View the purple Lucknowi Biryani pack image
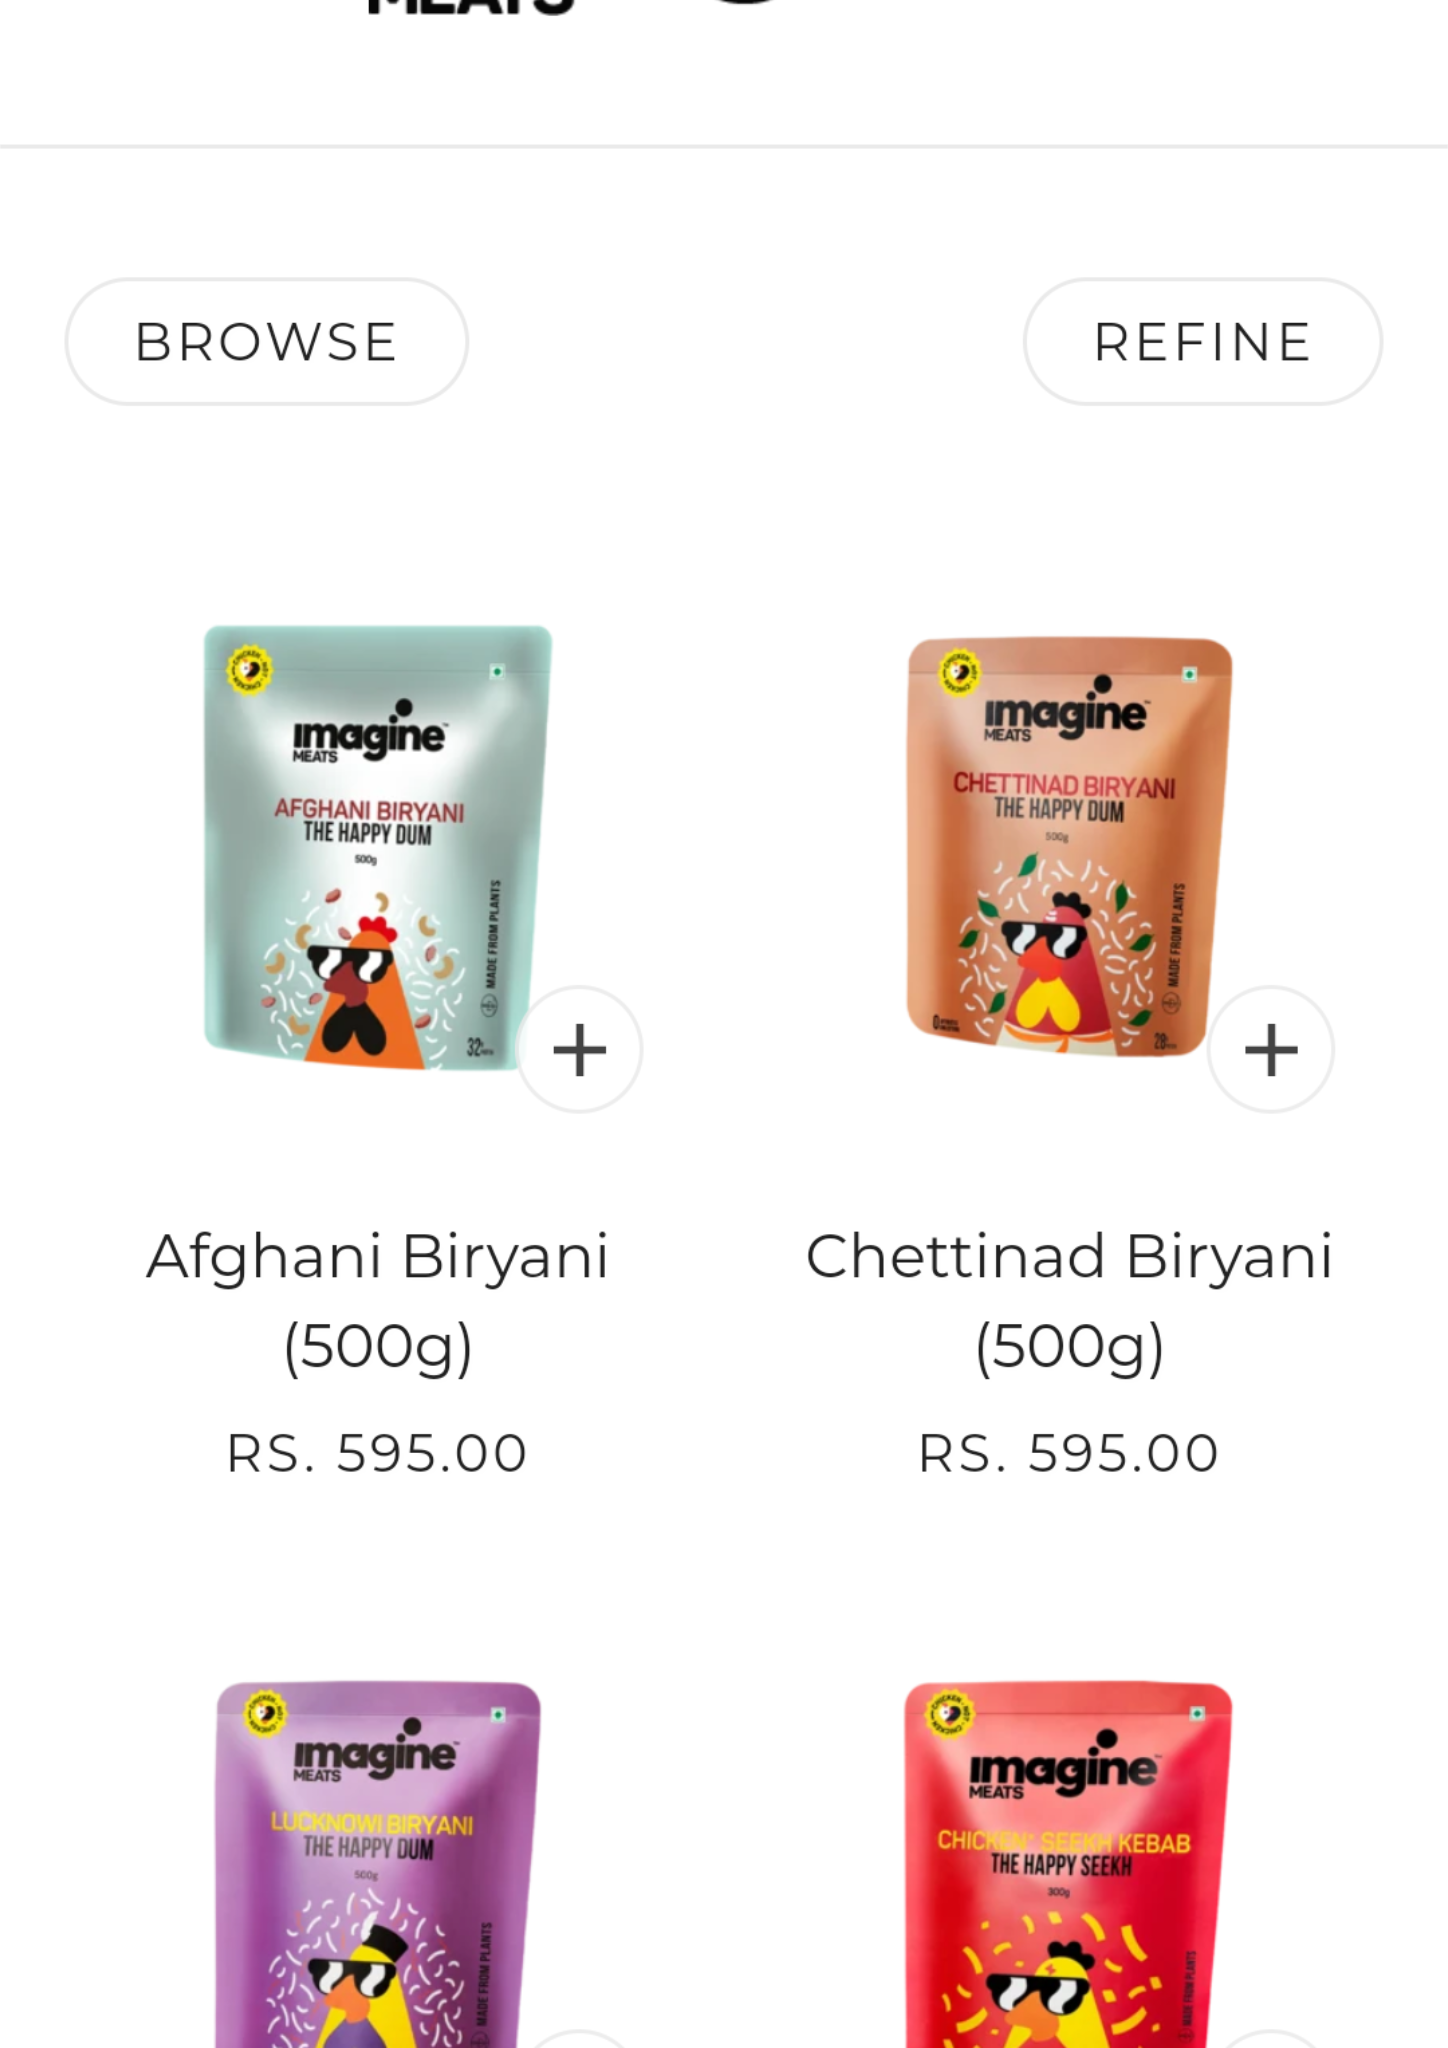 click(x=378, y=1865)
